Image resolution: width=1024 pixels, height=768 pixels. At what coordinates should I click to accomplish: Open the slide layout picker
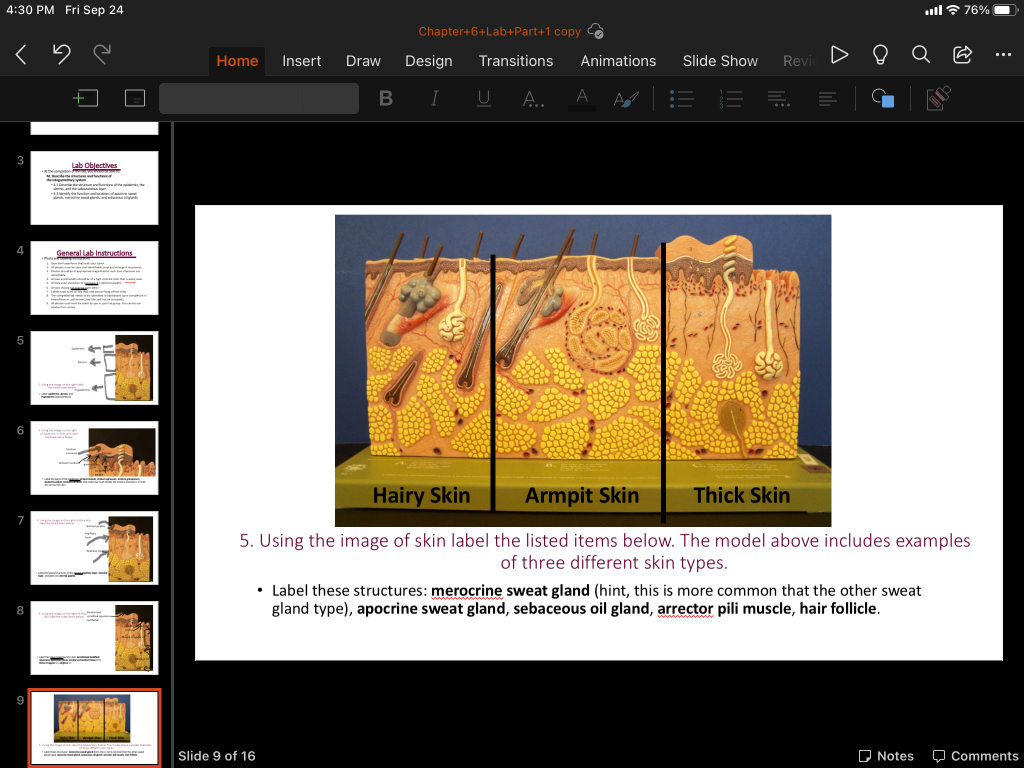pyautogui.click(x=135, y=99)
